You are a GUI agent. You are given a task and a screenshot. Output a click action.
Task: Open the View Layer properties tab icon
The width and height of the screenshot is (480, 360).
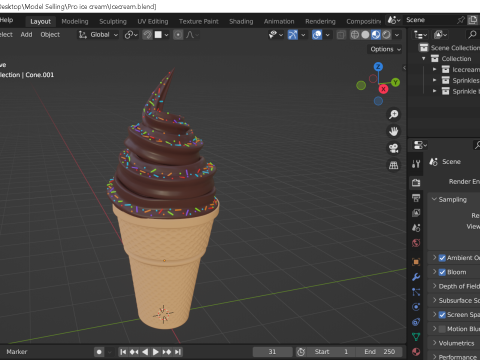[x=416, y=213]
